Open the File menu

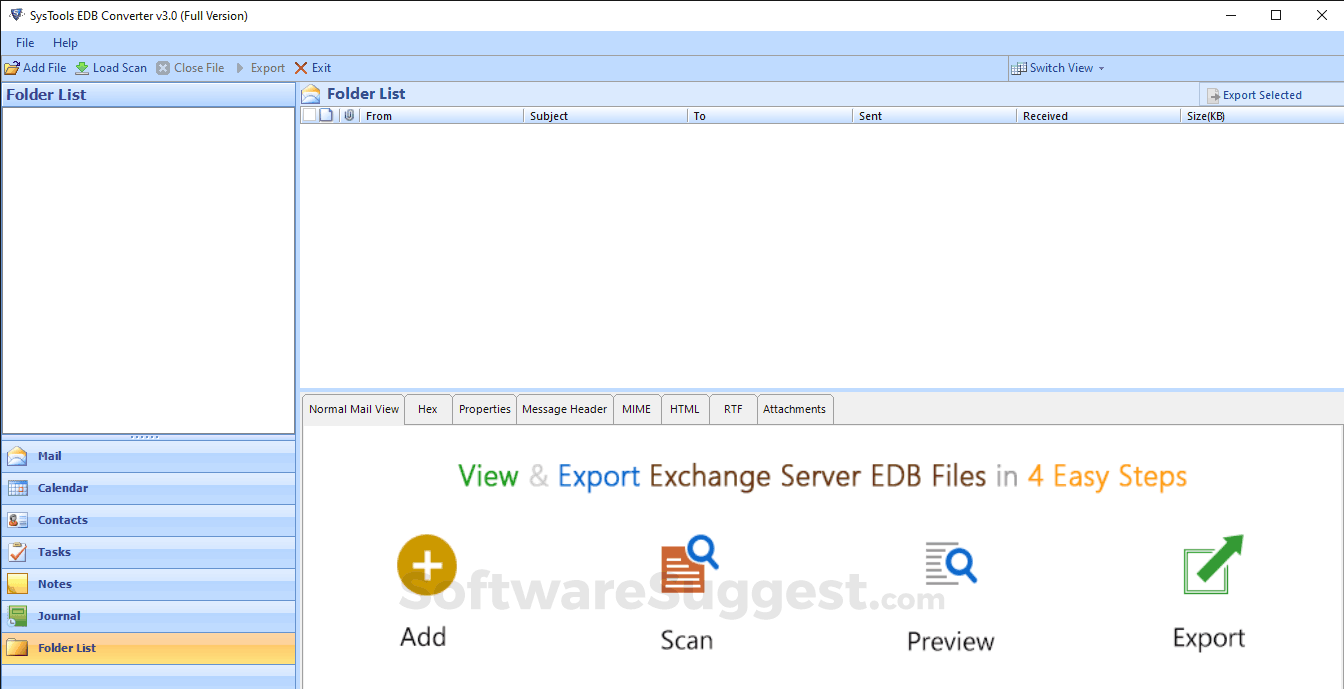point(25,43)
